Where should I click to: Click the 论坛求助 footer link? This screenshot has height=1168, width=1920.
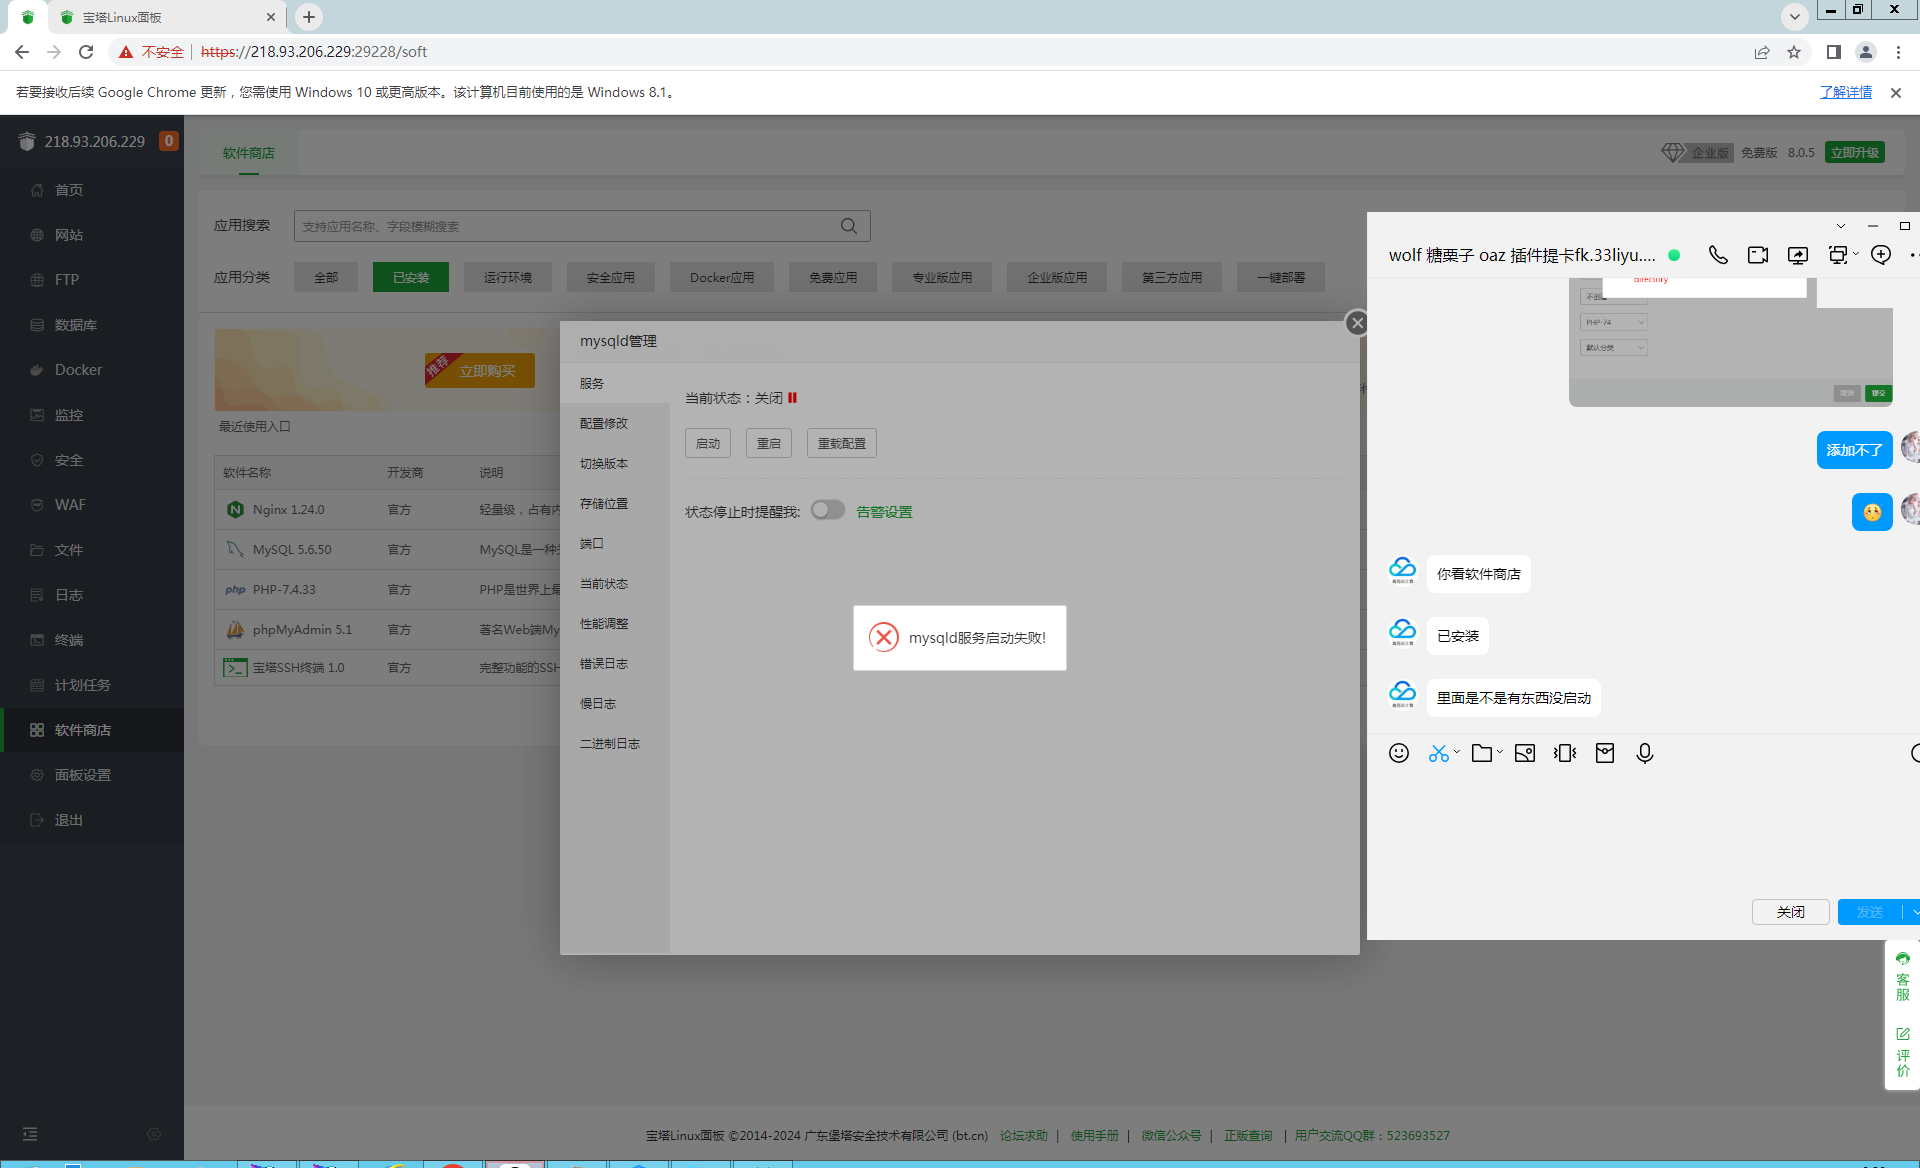coord(1024,1136)
